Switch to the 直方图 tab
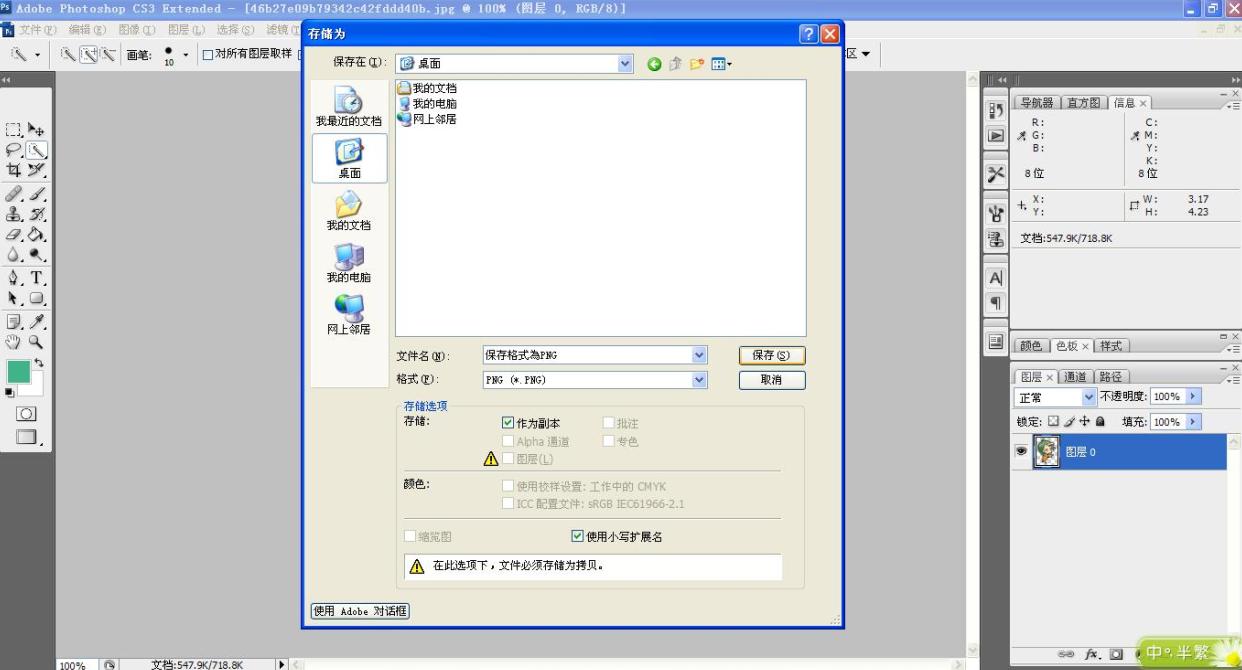The width and height of the screenshot is (1242, 670). pyautogui.click(x=1084, y=102)
